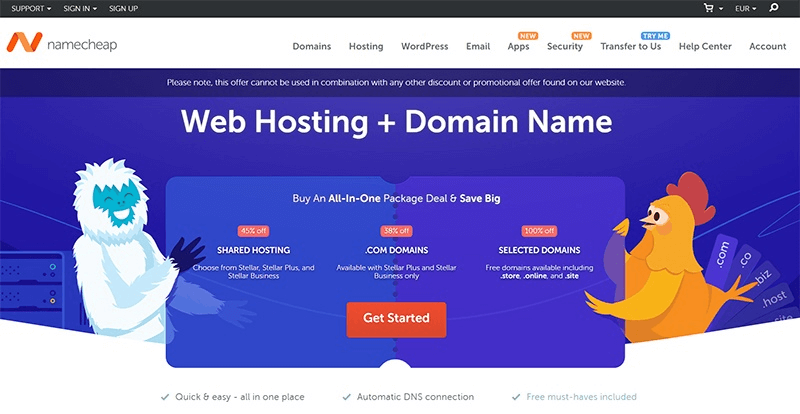Image resolution: width=800 pixels, height=414 pixels.
Task: Click the search magnifier icon
Action: tap(774, 8)
